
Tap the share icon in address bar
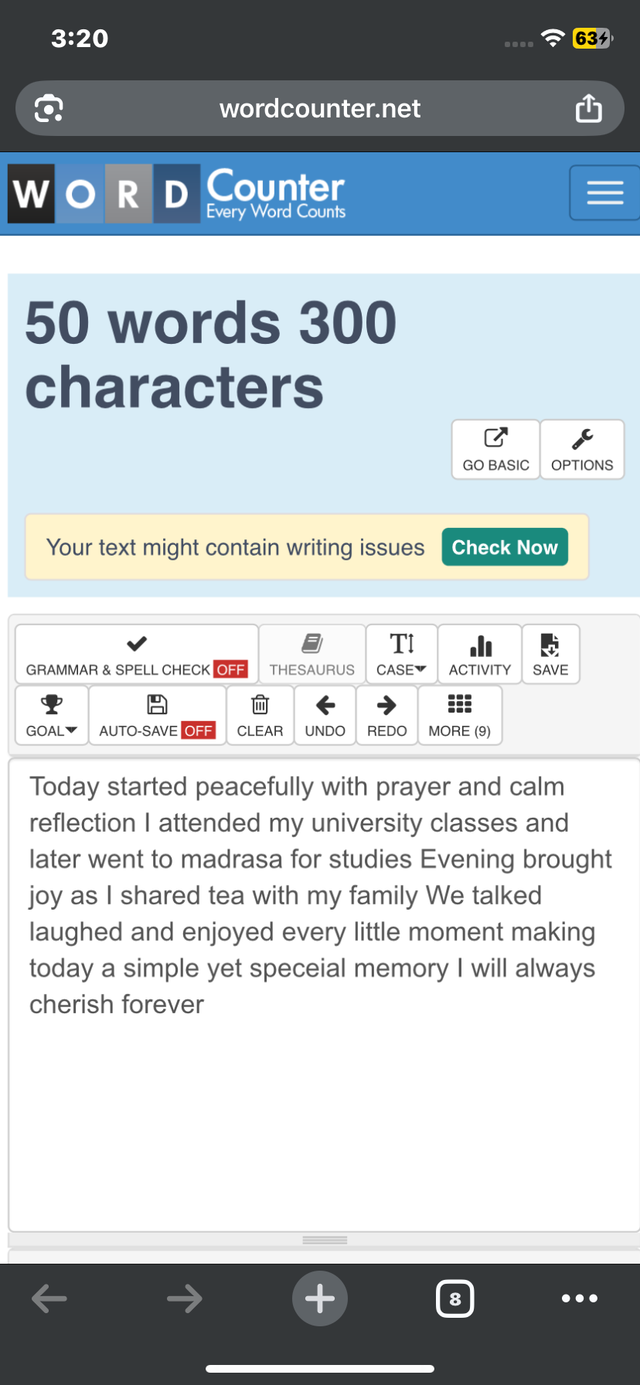pos(589,108)
